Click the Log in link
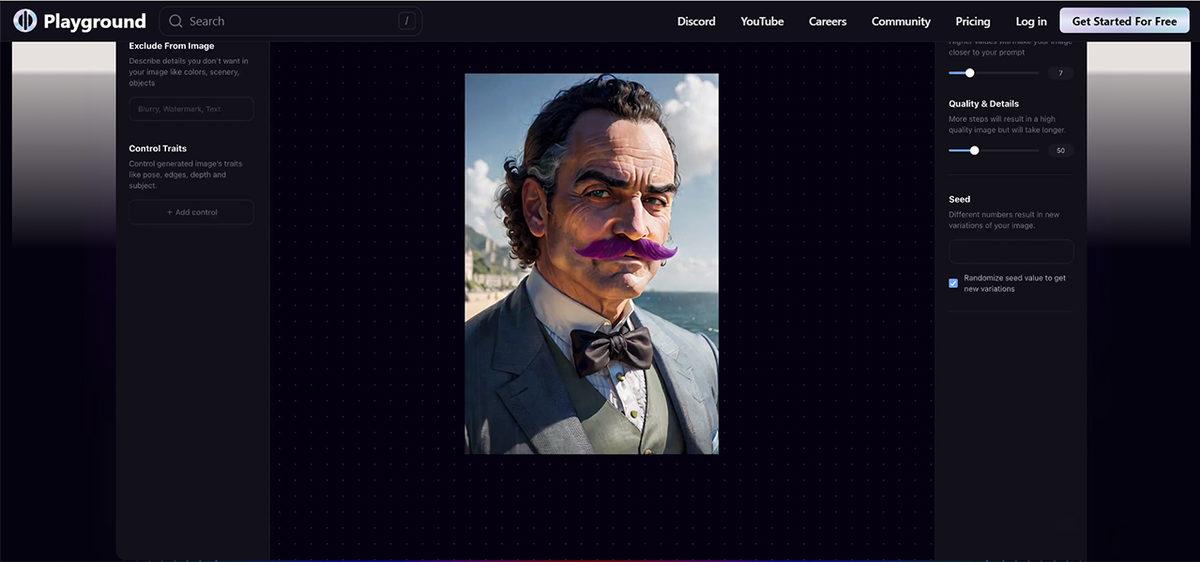This screenshot has height=562, width=1200. [x=1031, y=21]
